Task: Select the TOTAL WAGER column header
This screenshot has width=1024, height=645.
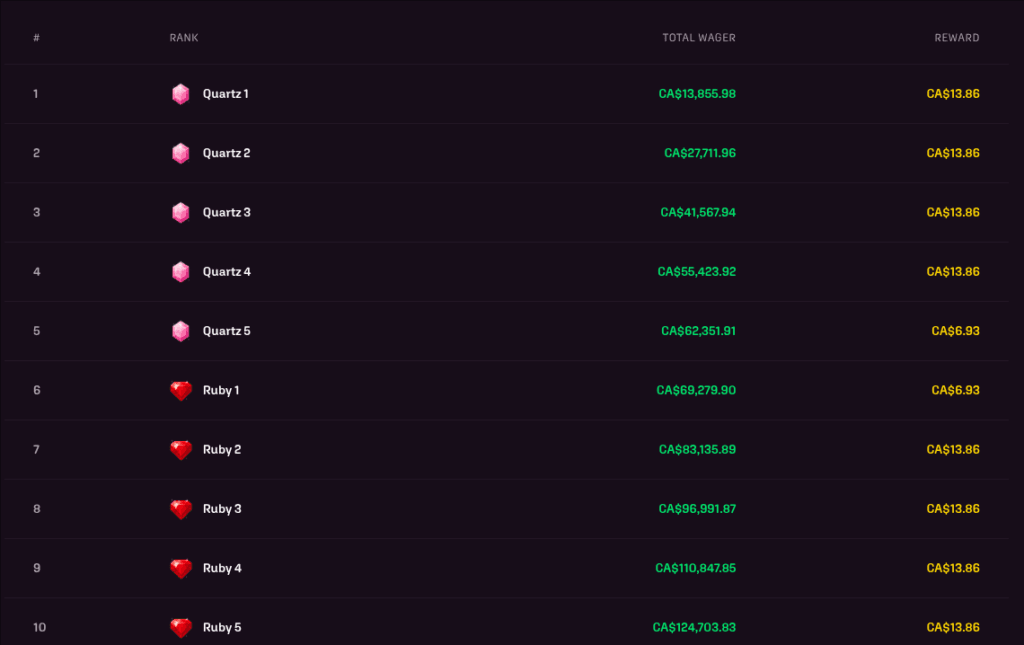Action: point(699,37)
